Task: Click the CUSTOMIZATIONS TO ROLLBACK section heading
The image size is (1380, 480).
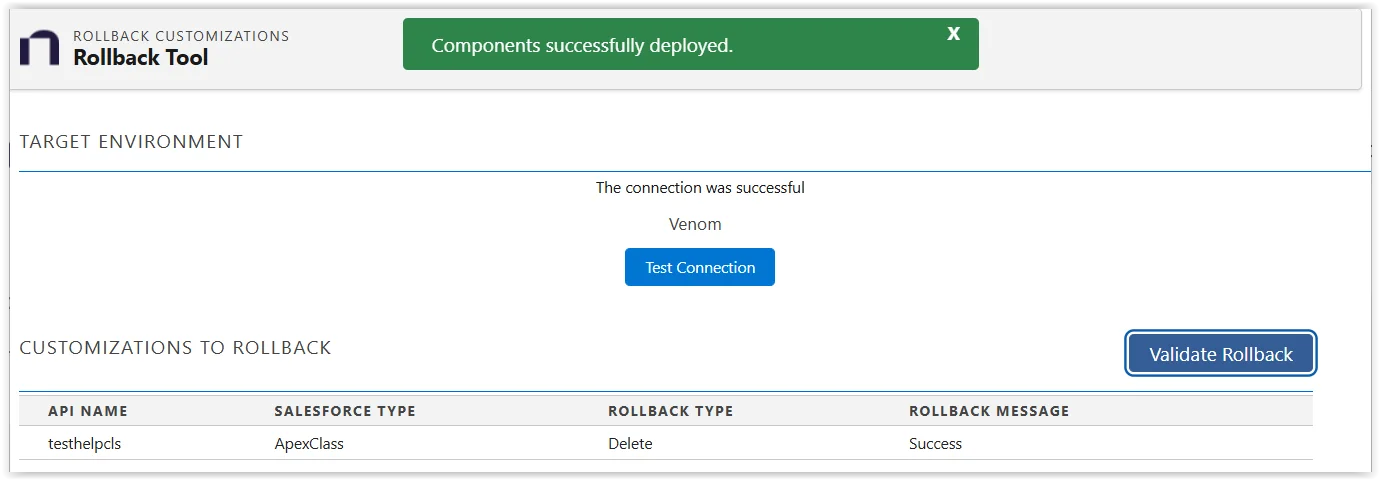Action: 175,348
